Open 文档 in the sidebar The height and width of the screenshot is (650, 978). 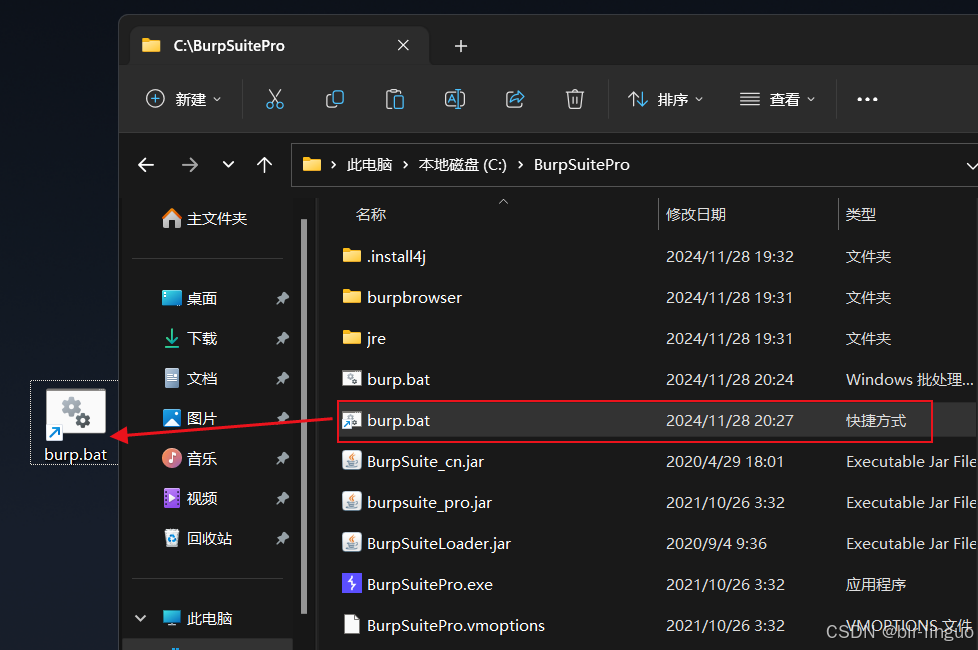pos(190,378)
